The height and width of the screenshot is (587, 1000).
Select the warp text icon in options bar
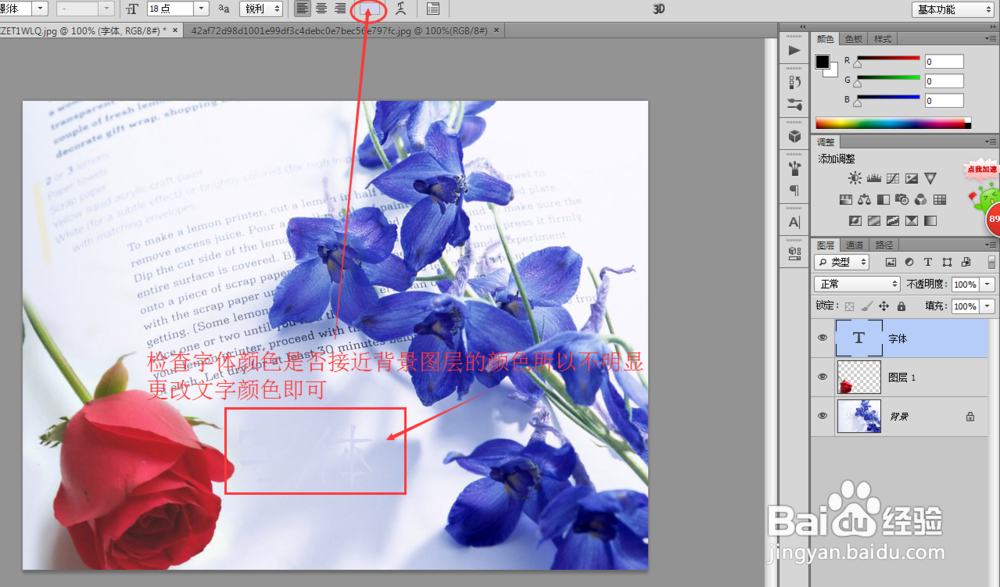(x=402, y=9)
